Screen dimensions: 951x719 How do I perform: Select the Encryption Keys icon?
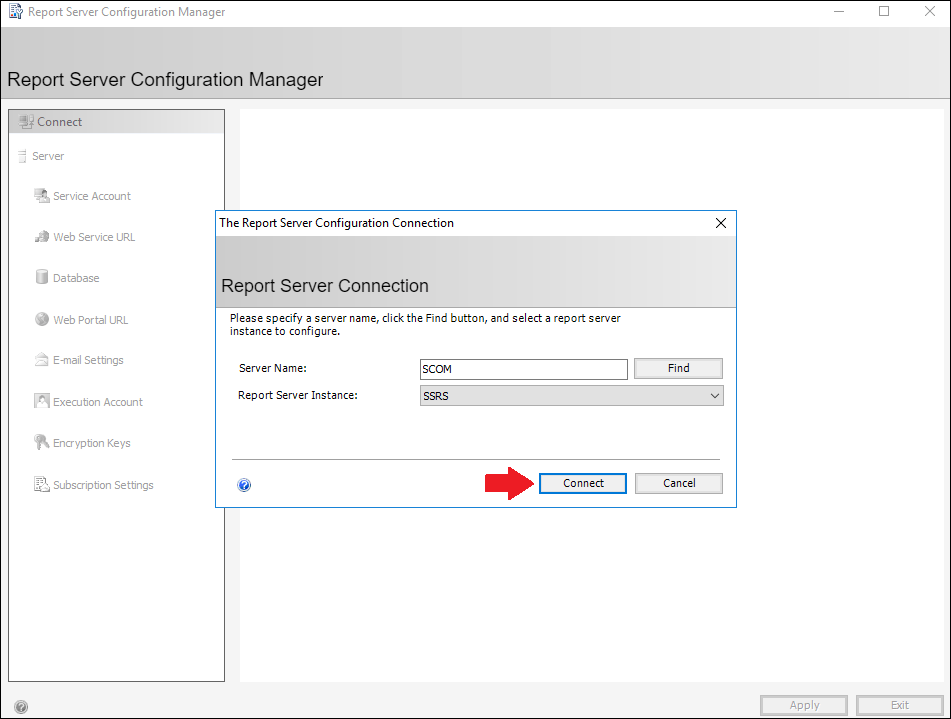[x=41, y=442]
